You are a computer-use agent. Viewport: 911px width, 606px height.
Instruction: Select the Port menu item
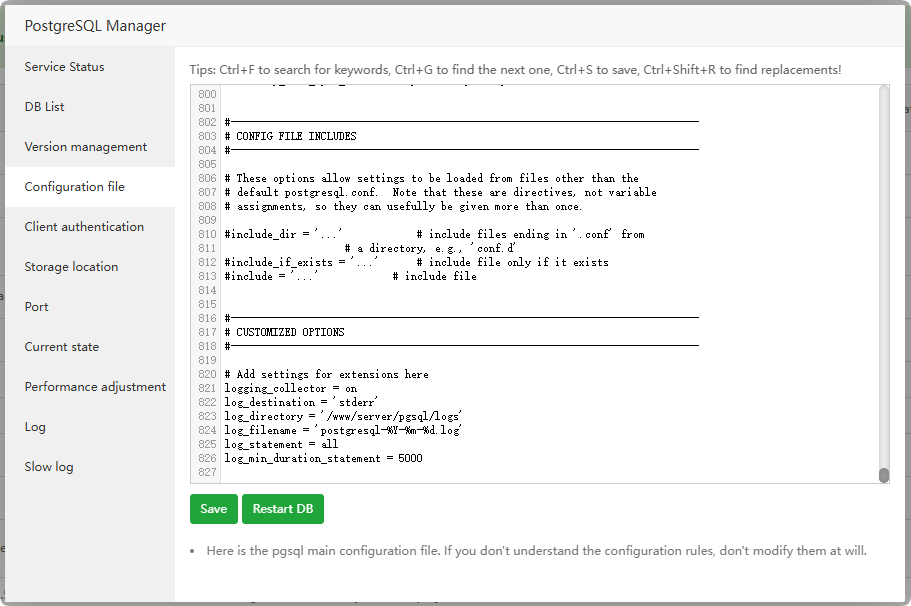click(37, 307)
